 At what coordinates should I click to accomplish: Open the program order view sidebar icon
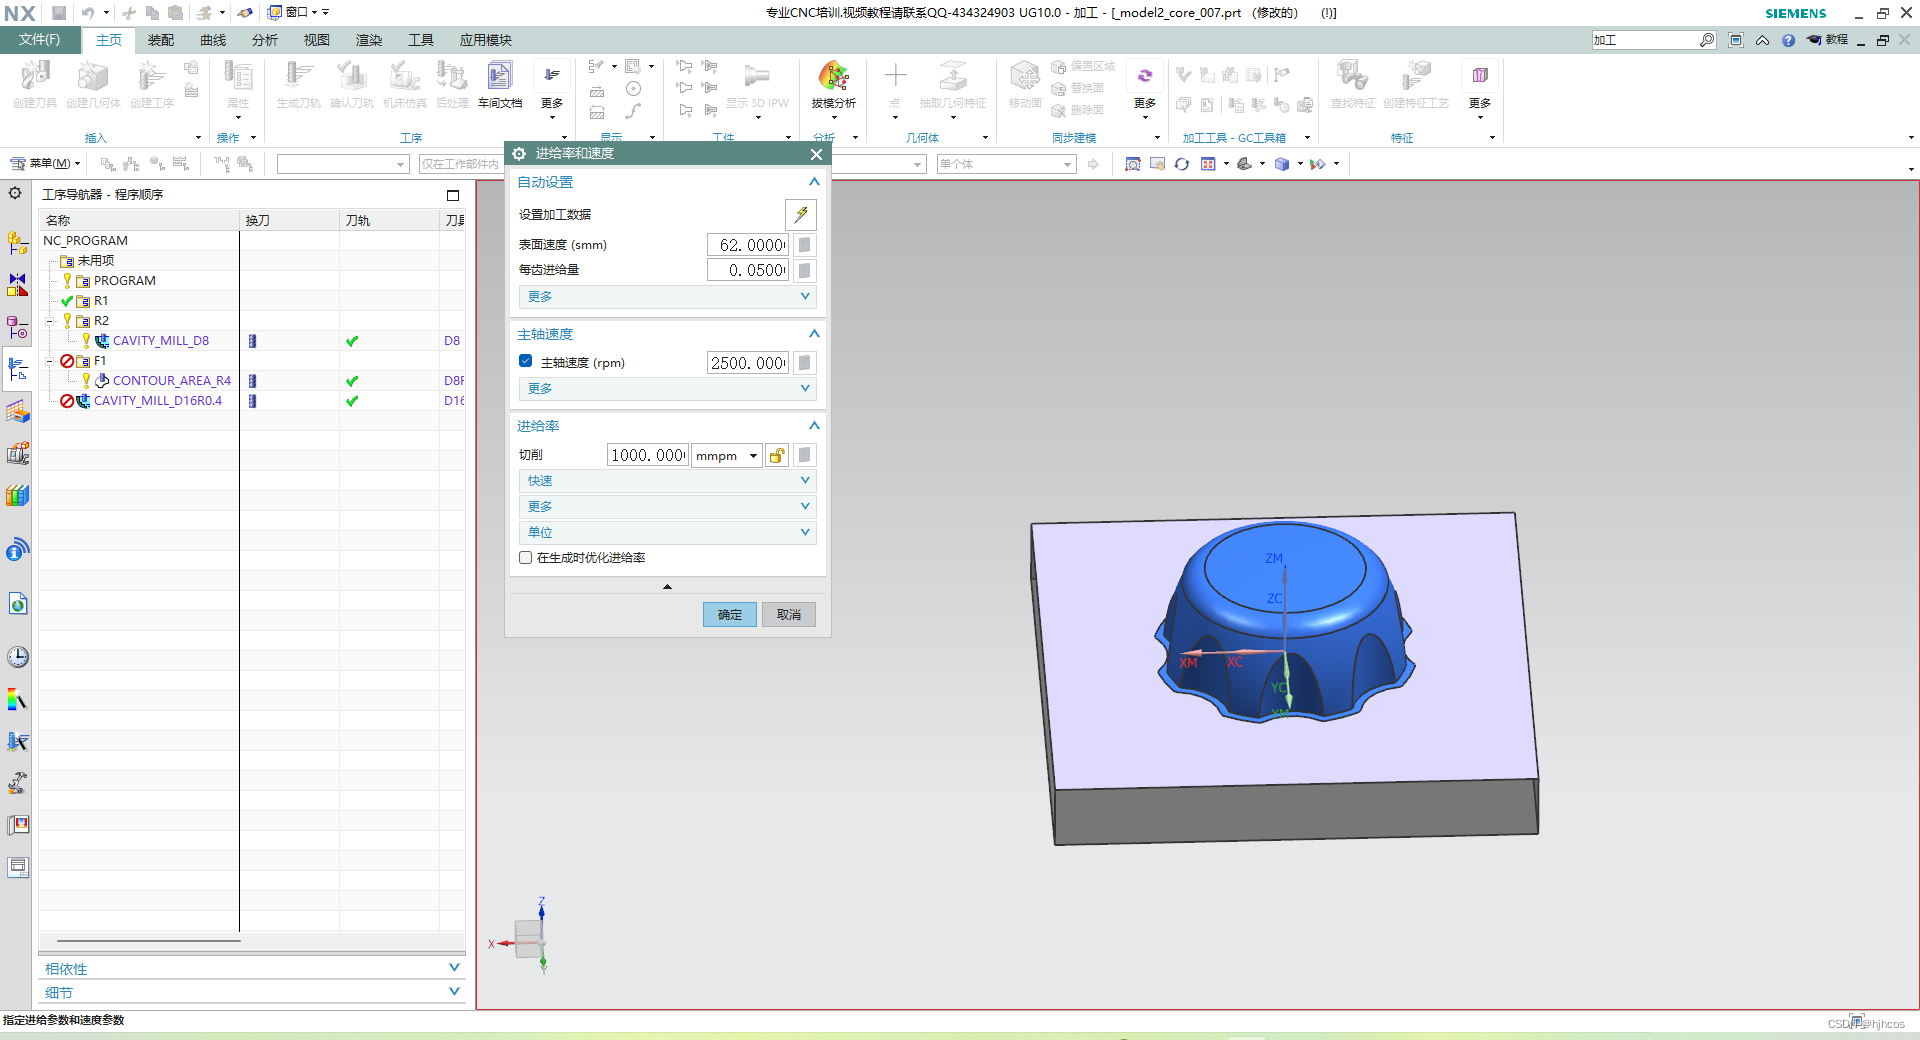click(18, 369)
